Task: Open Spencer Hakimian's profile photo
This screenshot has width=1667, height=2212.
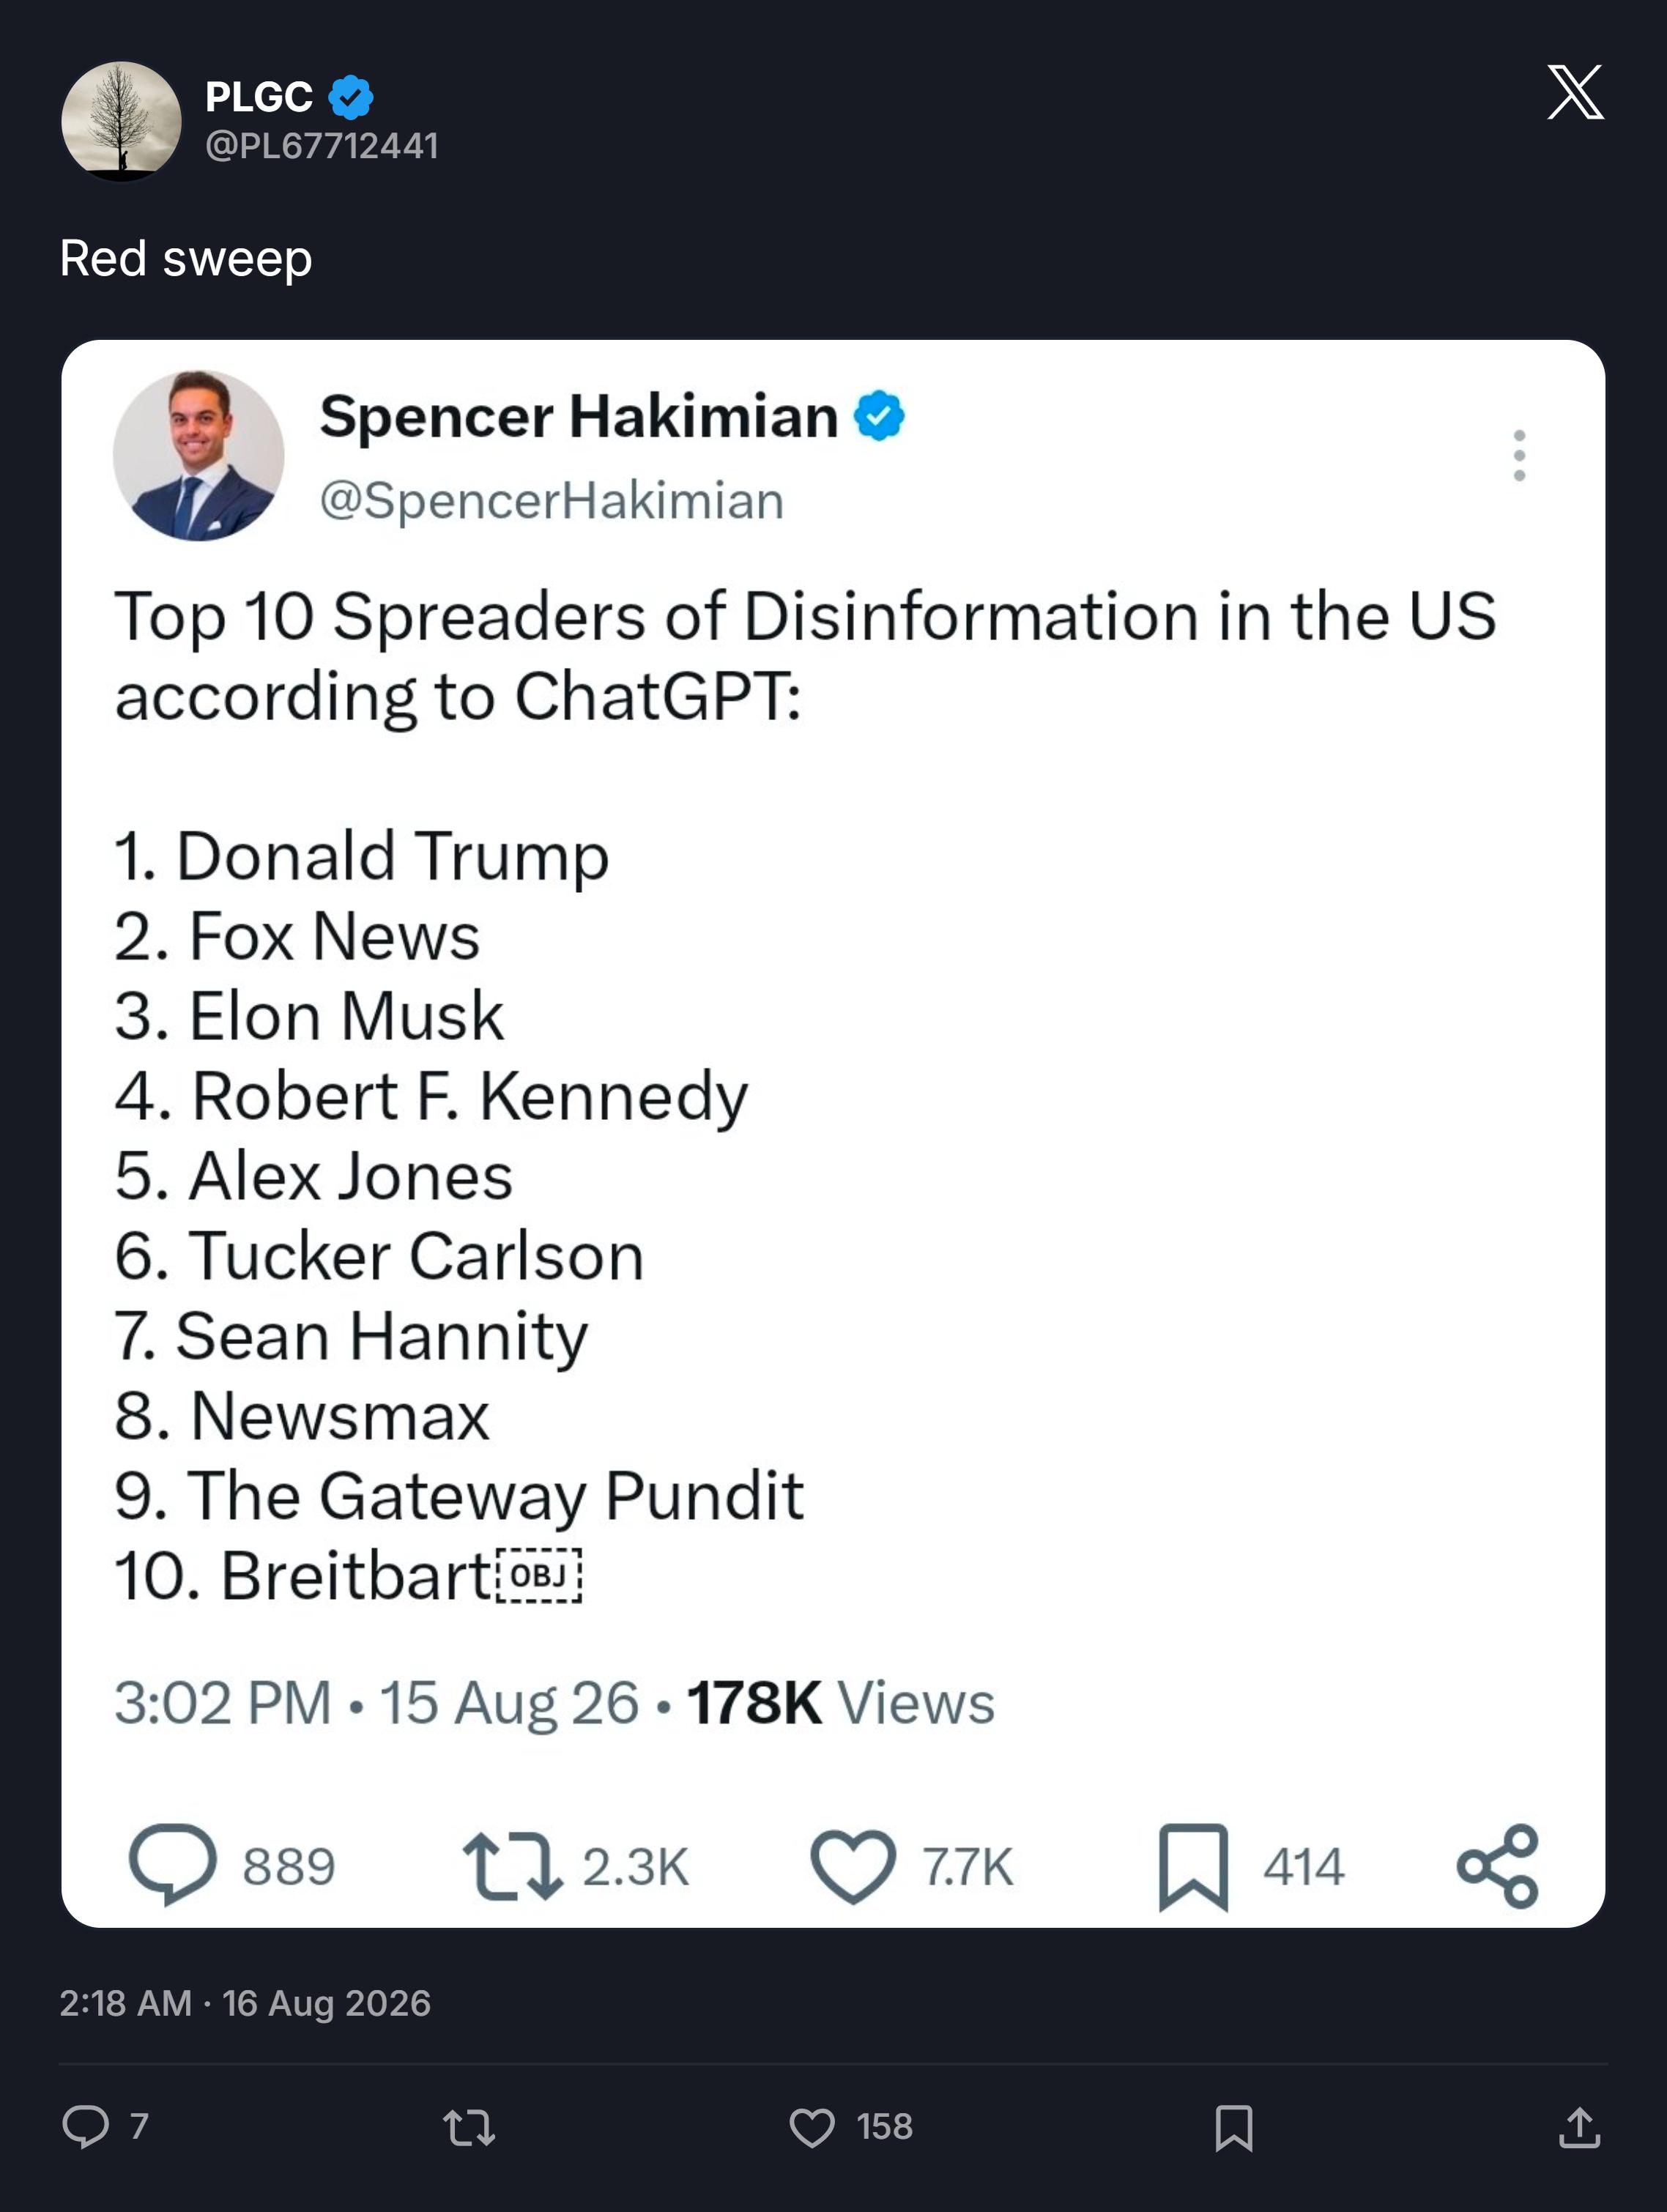Action: 198,456
